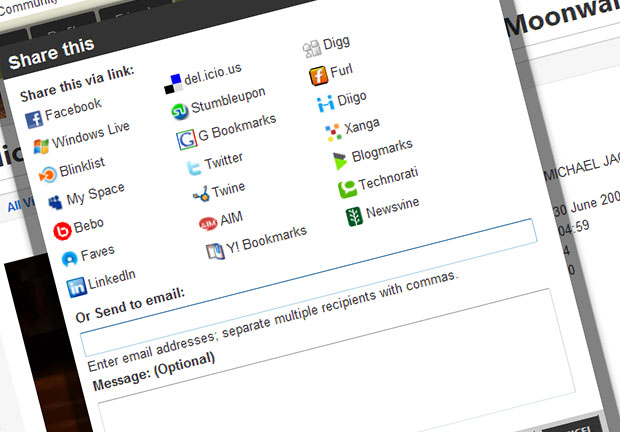Click the Xanga colored squares icon
This screenshot has width=620, height=432.
tap(333, 132)
